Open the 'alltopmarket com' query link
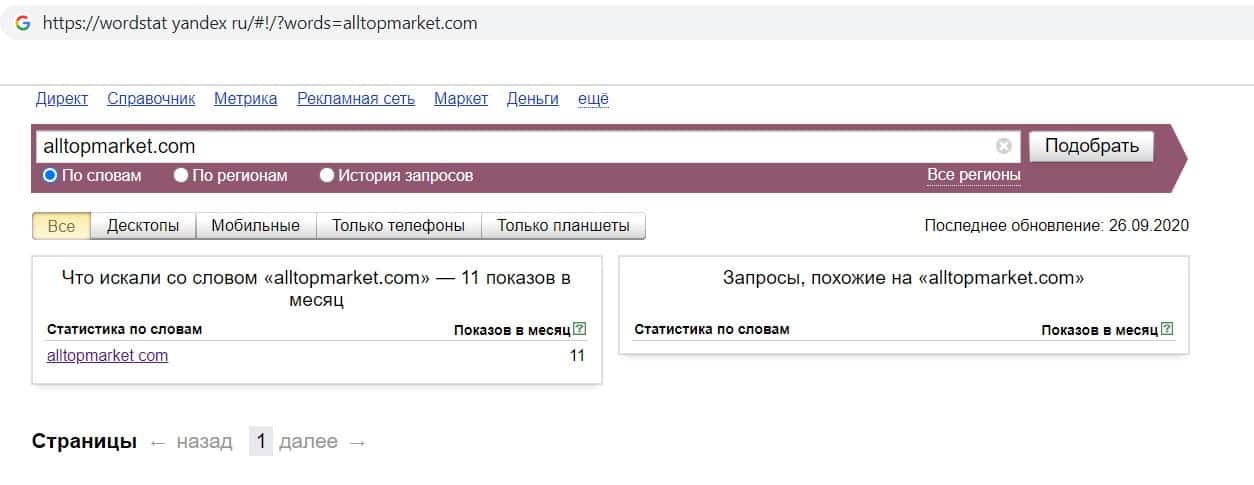The width and height of the screenshot is (1254, 485). pos(107,355)
